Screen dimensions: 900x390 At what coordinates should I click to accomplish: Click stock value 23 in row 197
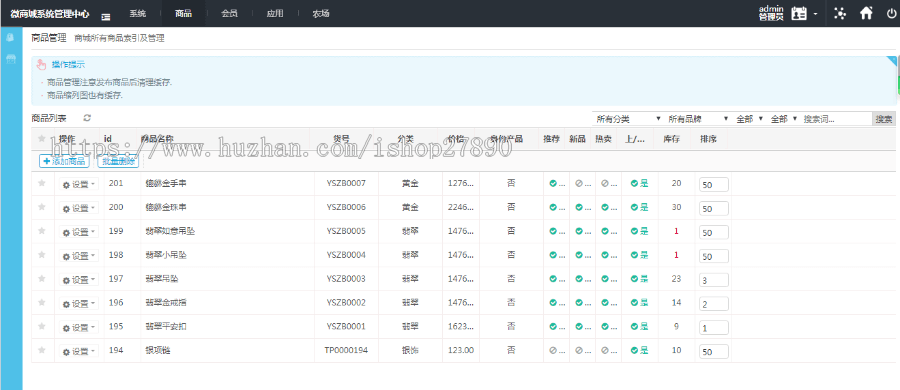676,279
